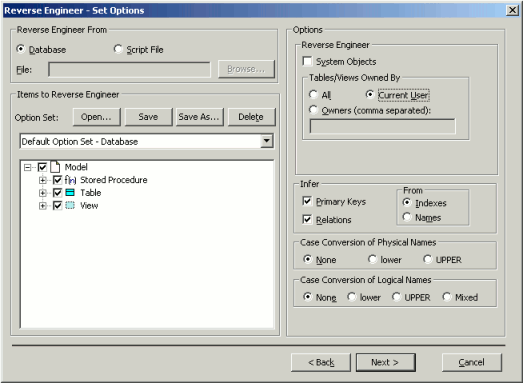Viewport: 523px width, 383px height.
Task: Set physical names case to None
Action: (x=308, y=259)
